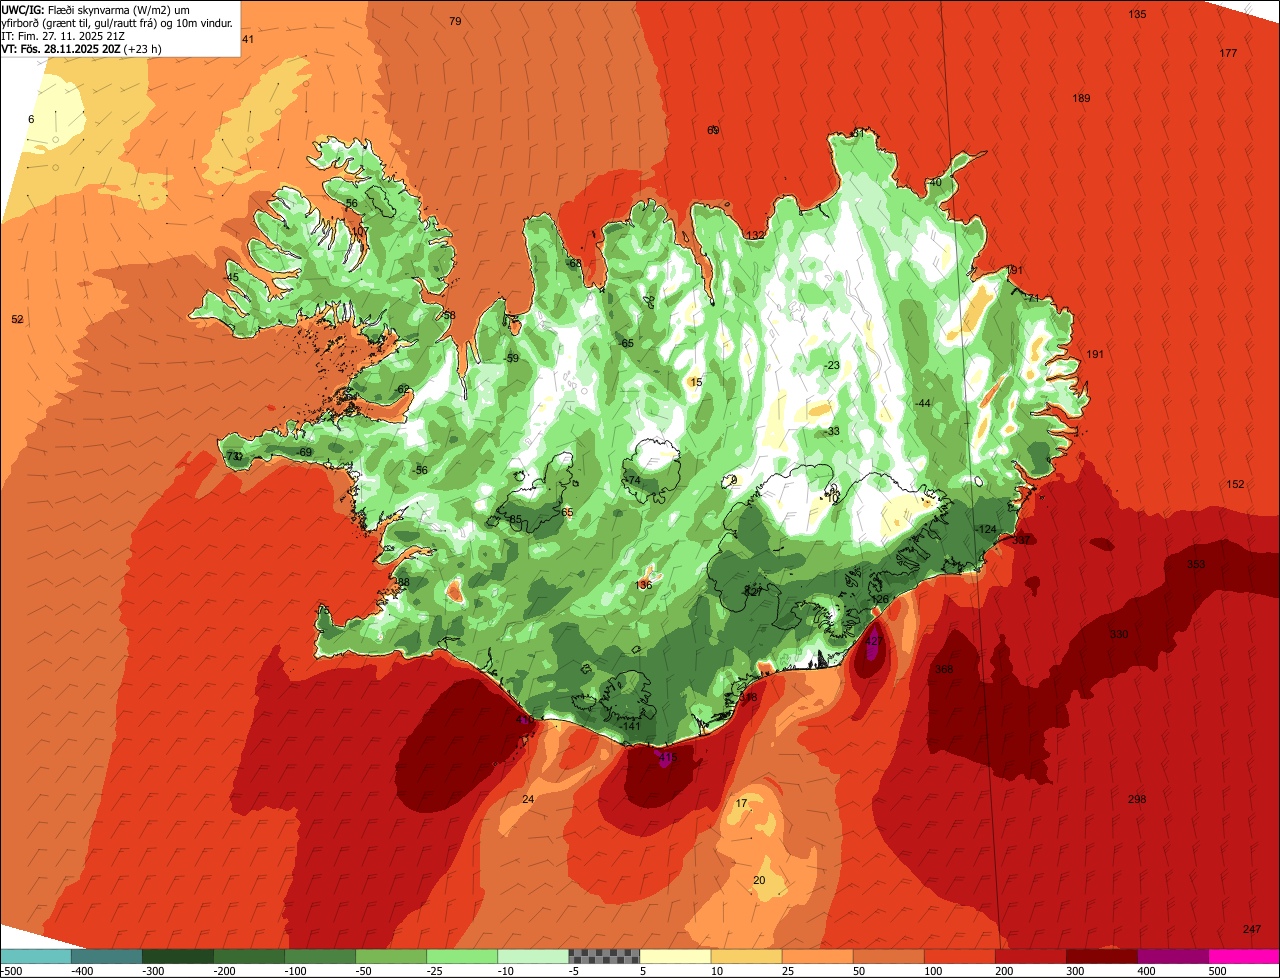Select the dark teal -400 legend swatch
1280x978 pixels.
[107, 956]
